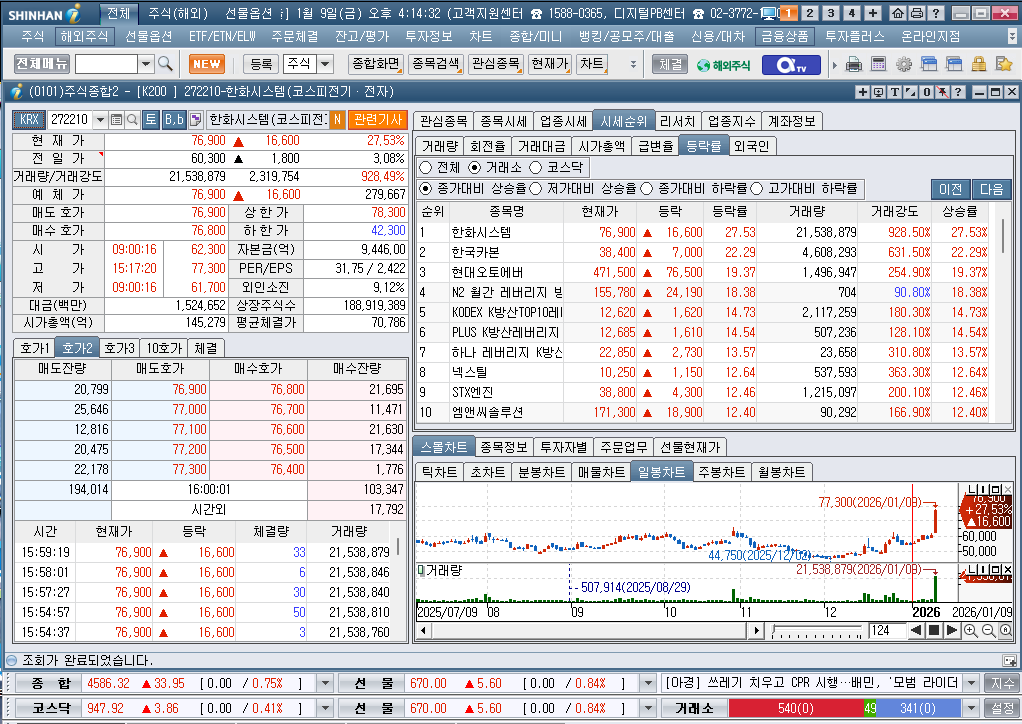Toggle the 거래량 chart legend checkbox
This screenshot has height=724, width=1022.
pyautogui.click(x=421, y=571)
